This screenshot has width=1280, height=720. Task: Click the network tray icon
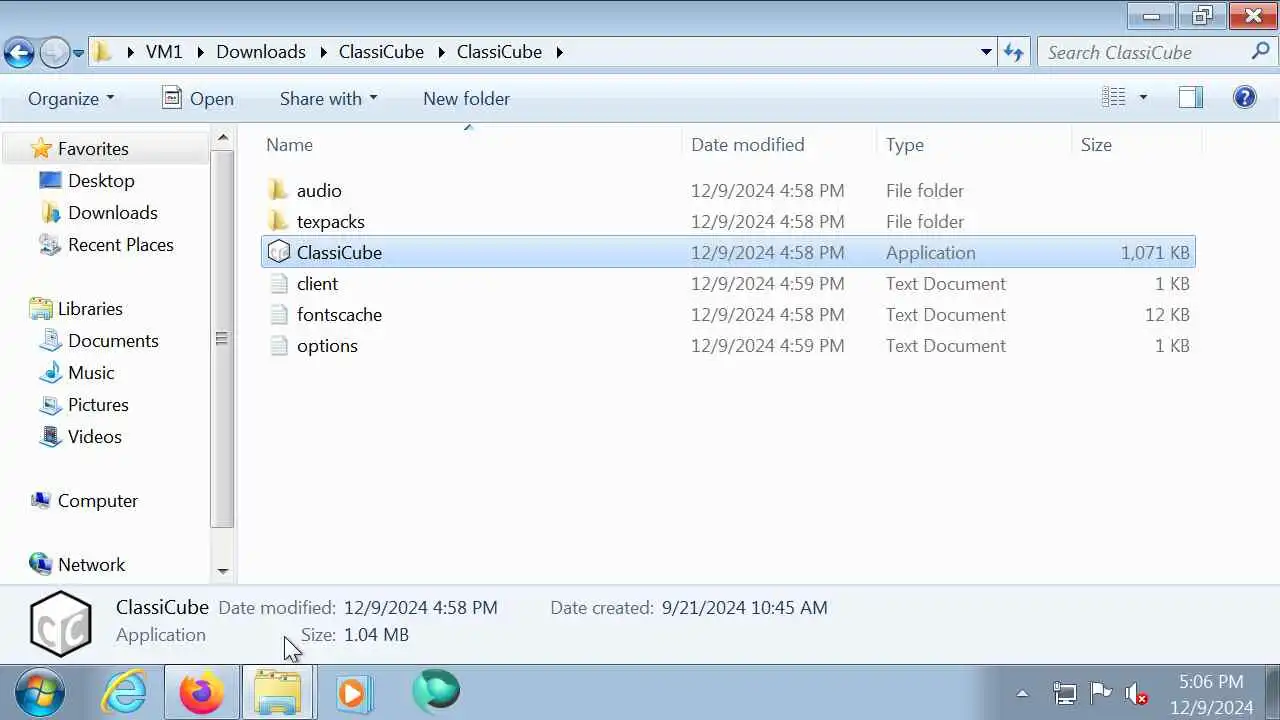click(1065, 692)
